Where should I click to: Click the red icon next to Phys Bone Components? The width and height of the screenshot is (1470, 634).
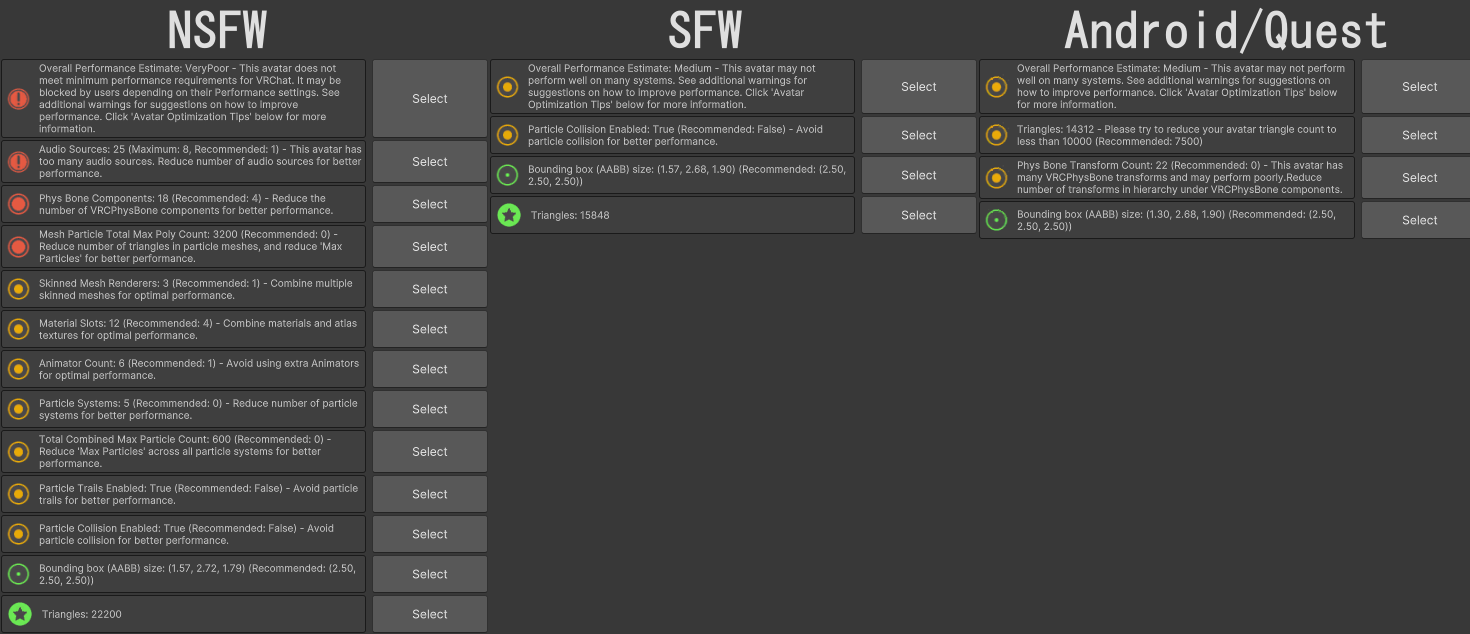pos(18,205)
